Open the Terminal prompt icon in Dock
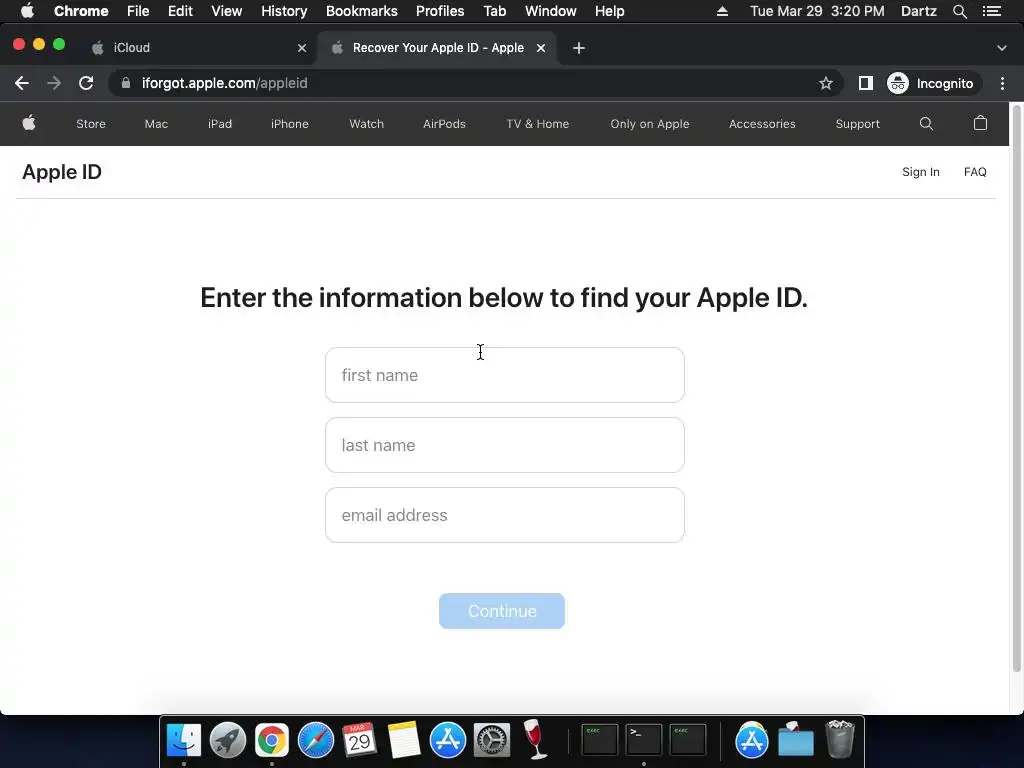The width and height of the screenshot is (1024, 768). pyautogui.click(x=644, y=741)
